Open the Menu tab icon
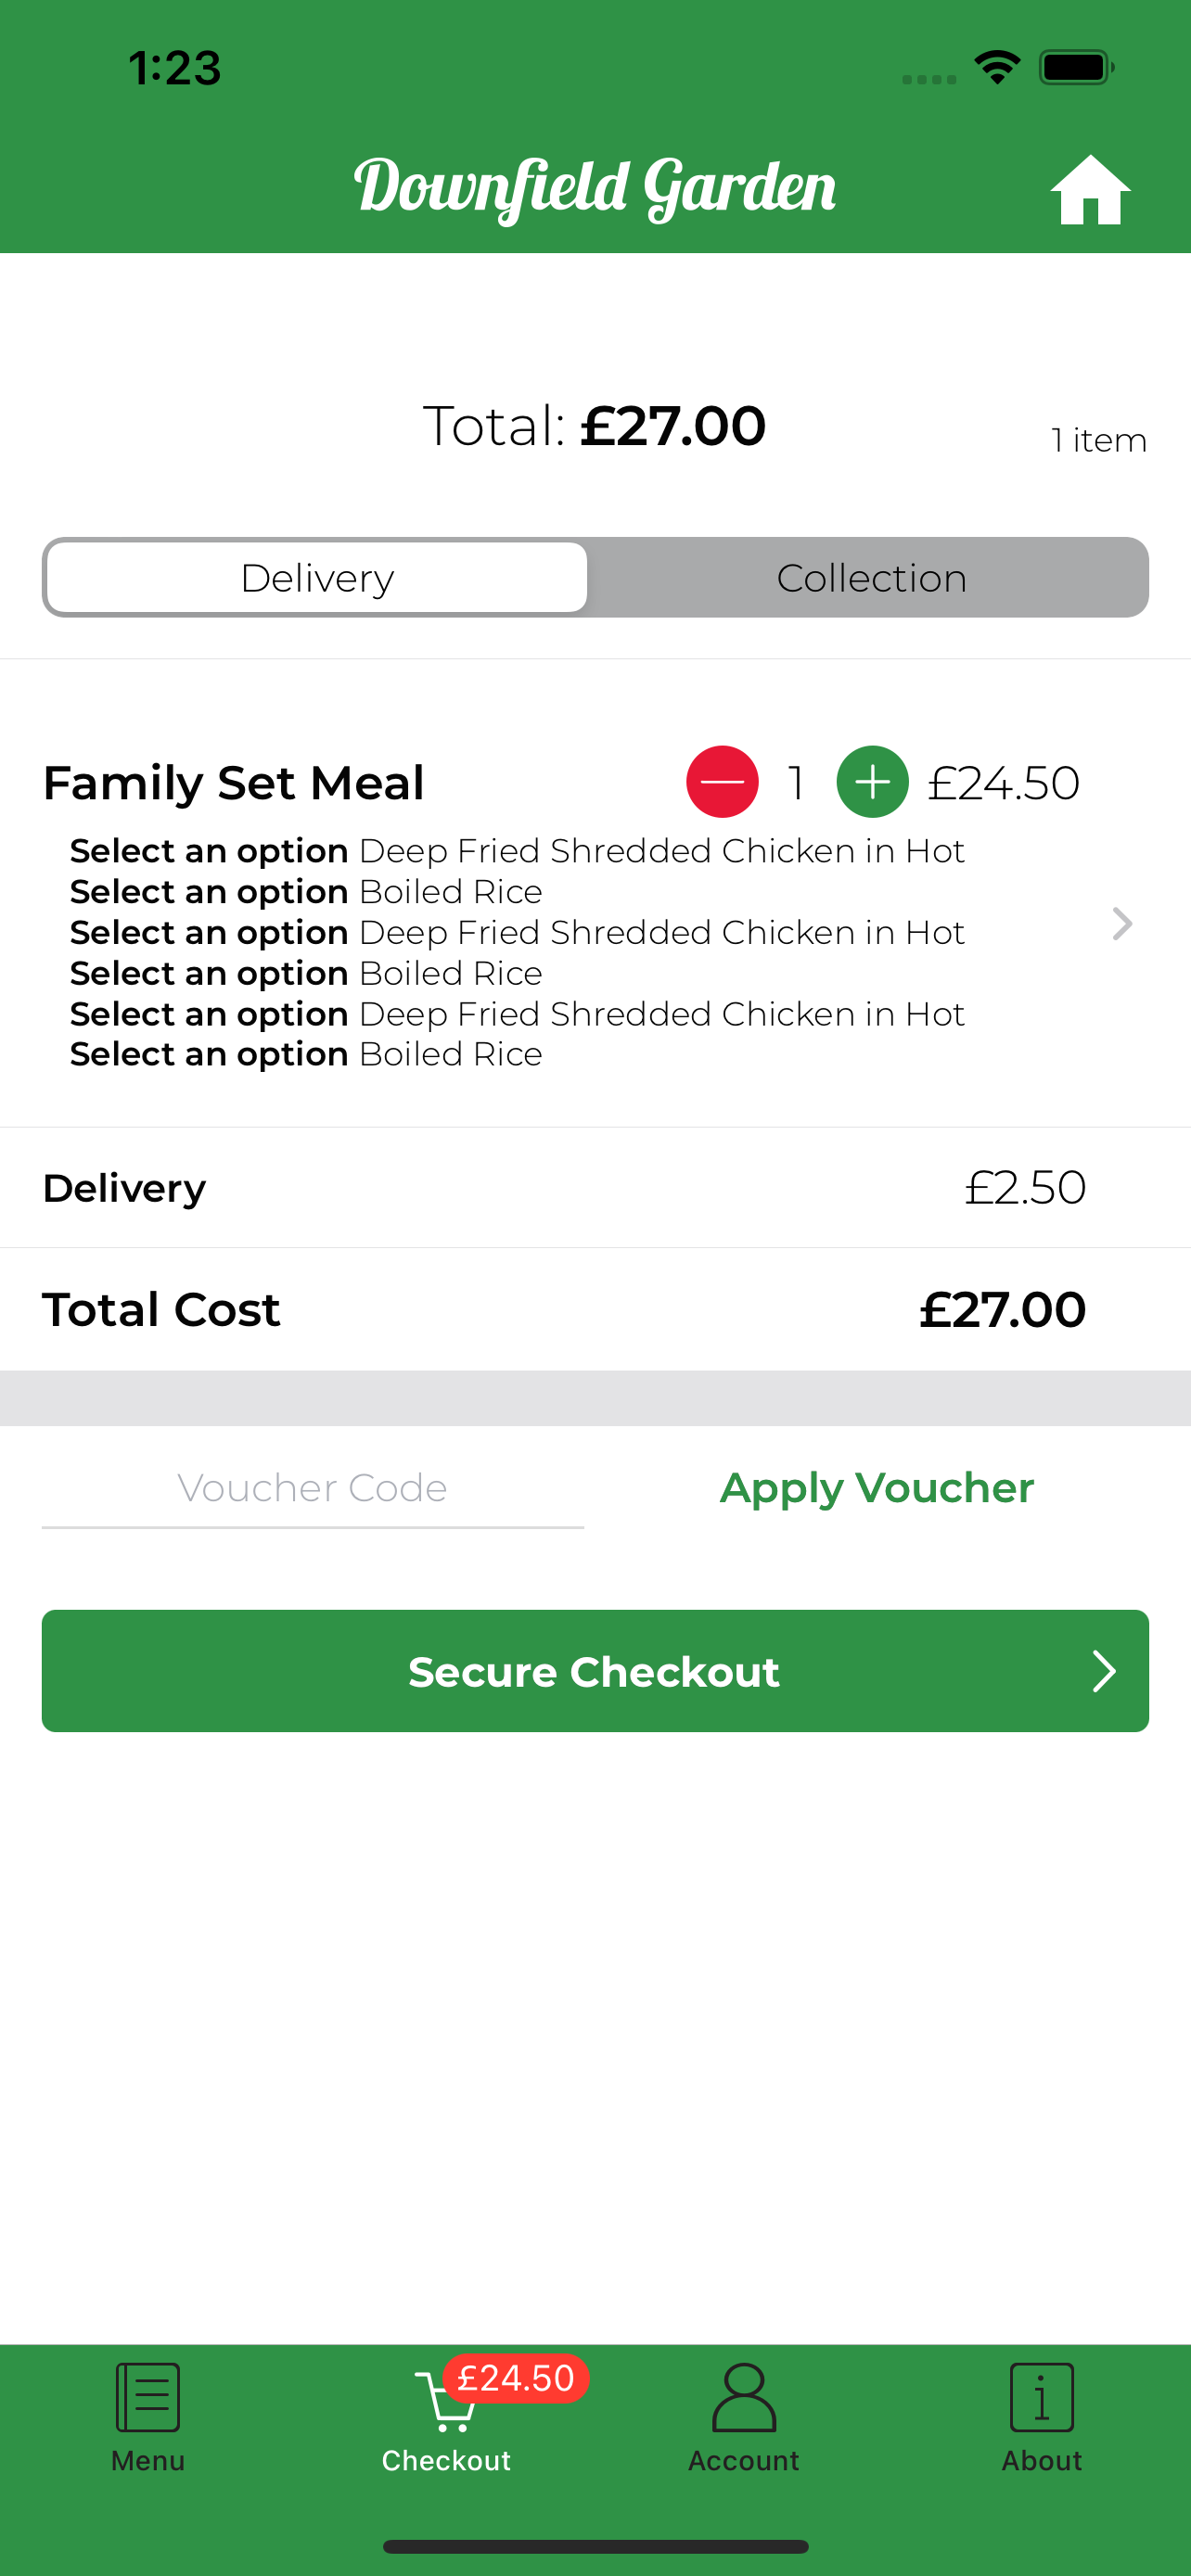 pyautogui.click(x=148, y=2396)
